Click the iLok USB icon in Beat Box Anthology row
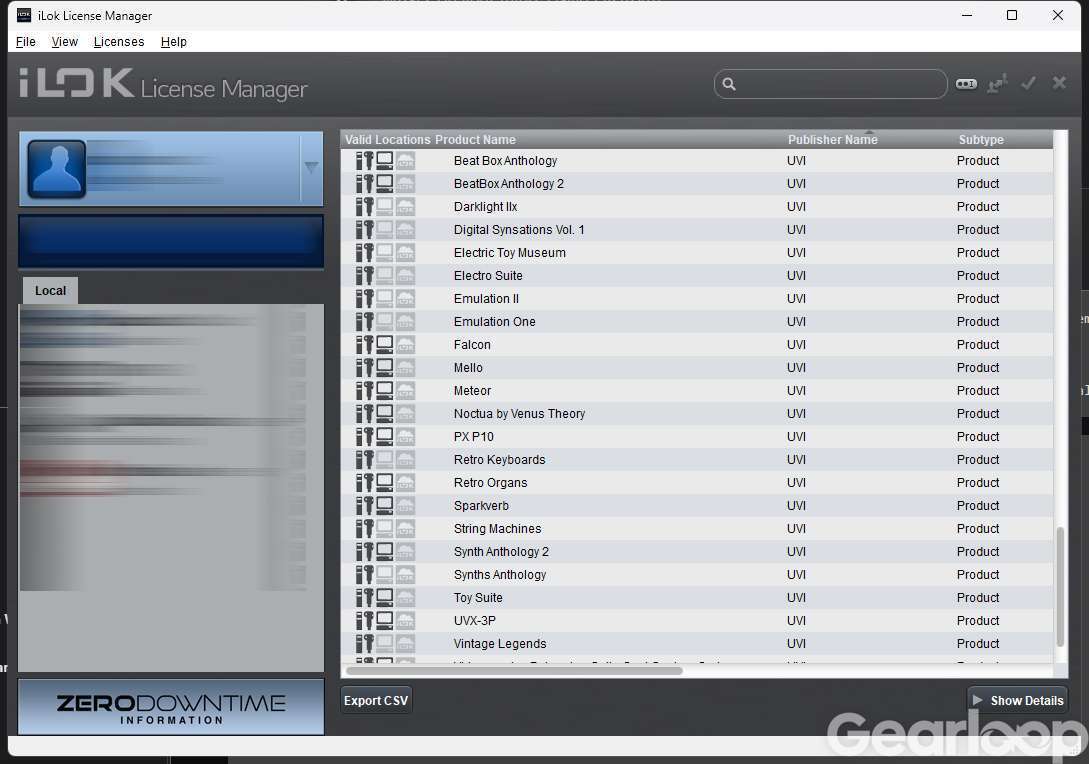Viewport: 1089px width, 764px height. point(365,160)
